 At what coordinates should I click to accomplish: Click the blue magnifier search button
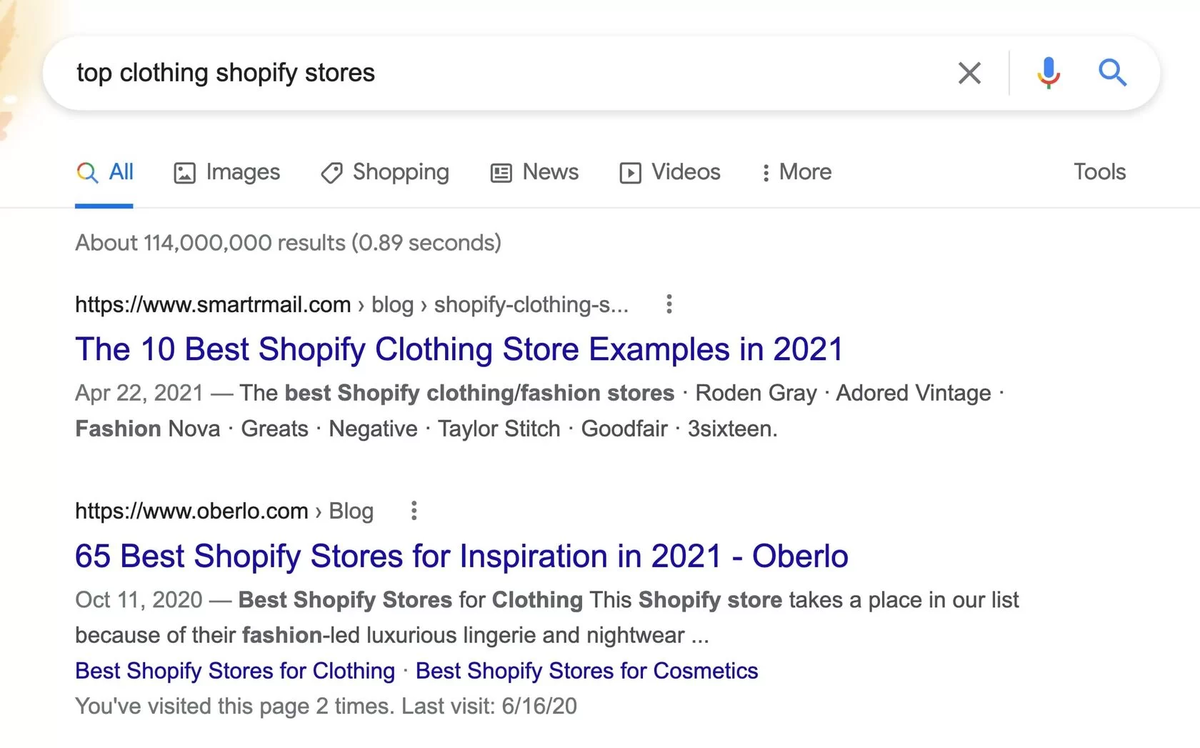[1112, 73]
